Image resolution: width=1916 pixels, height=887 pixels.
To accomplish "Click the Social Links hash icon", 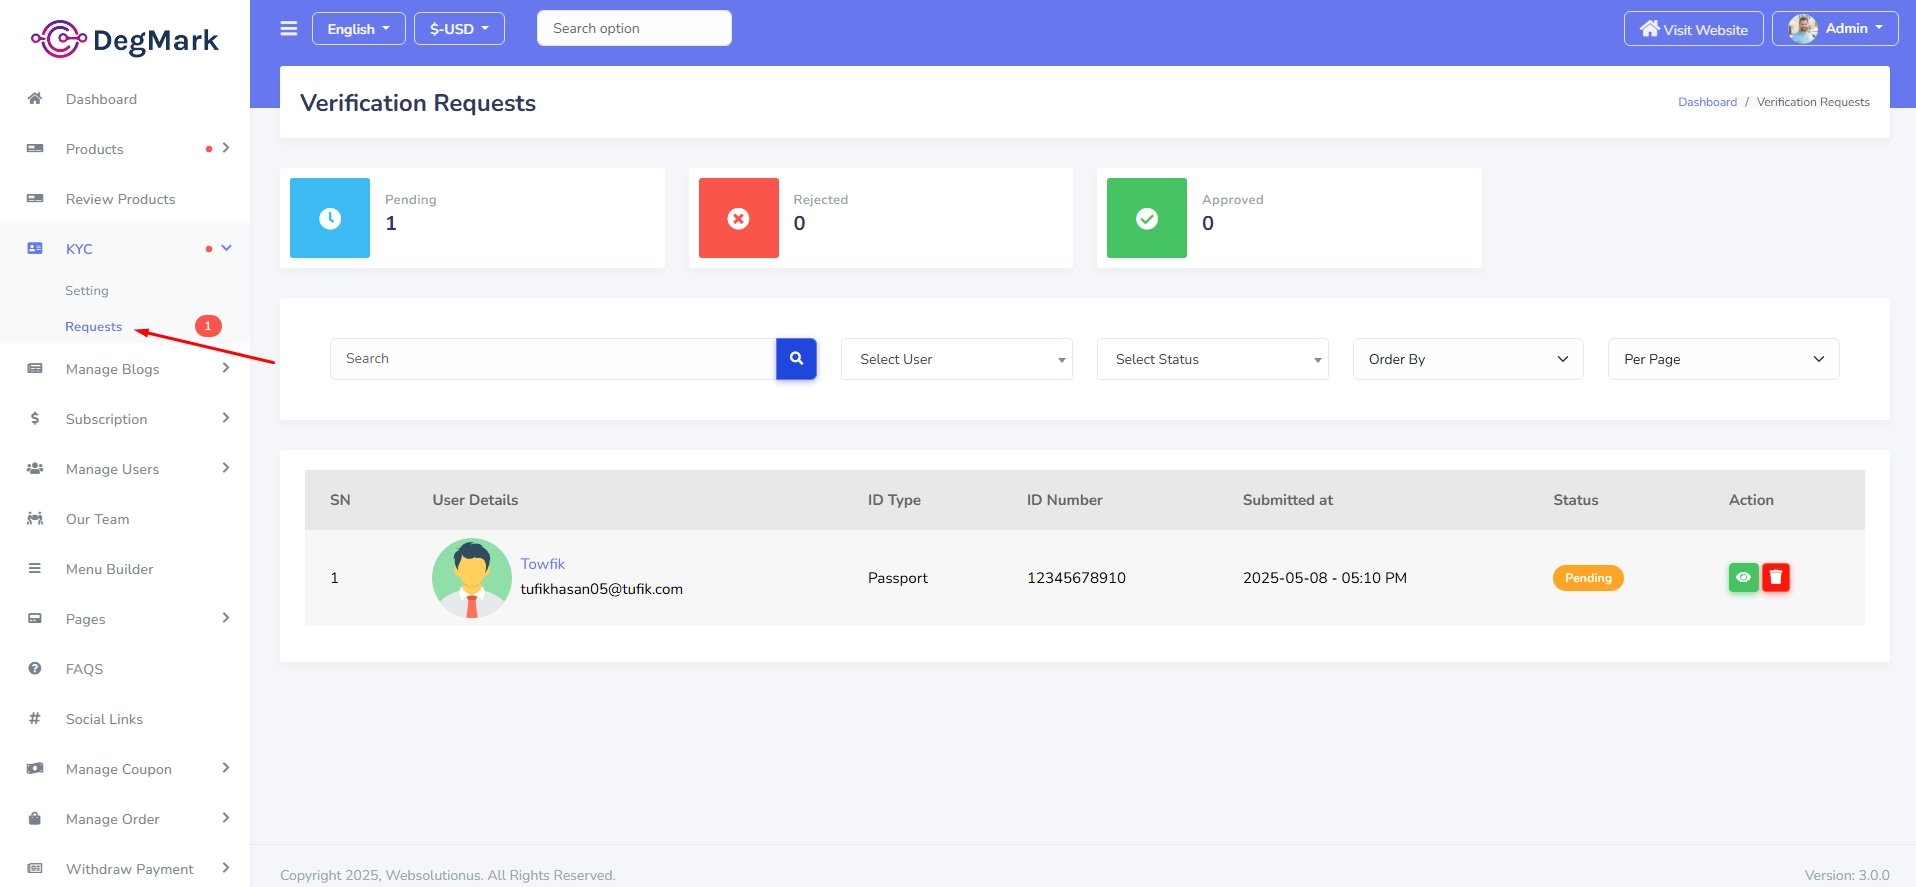I will [x=35, y=718].
